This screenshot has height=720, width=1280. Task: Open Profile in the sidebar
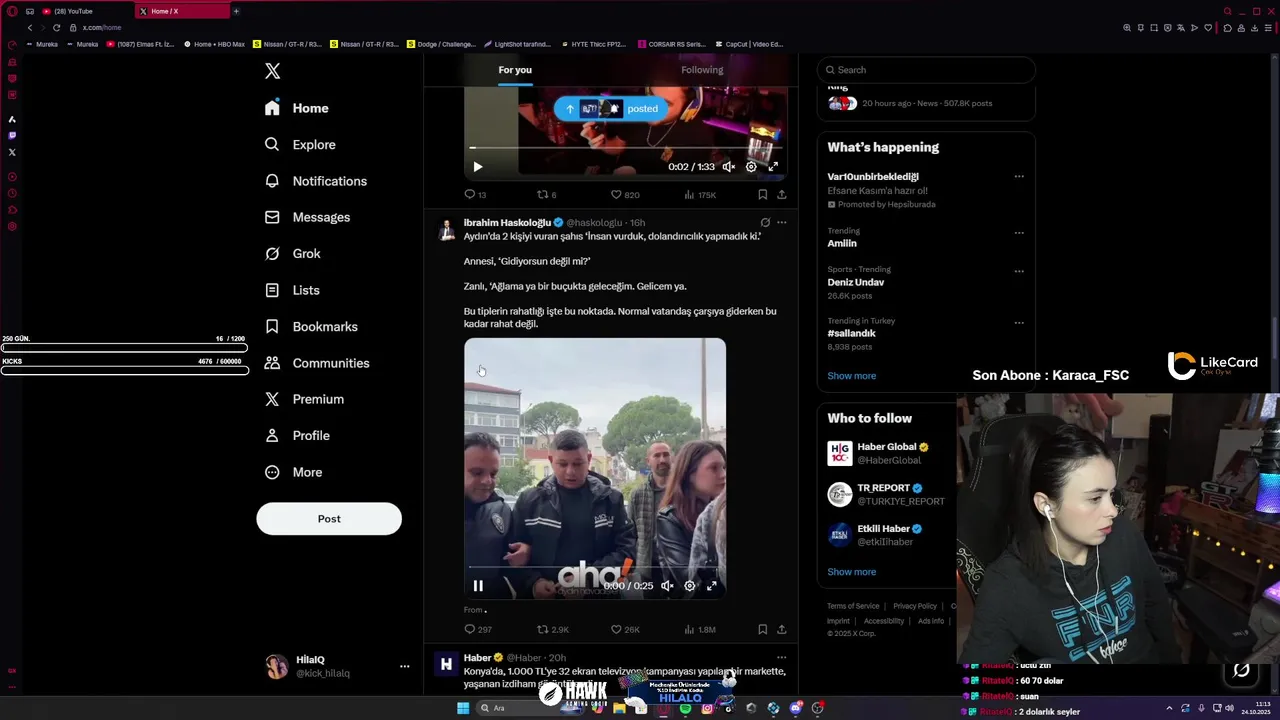coord(297,436)
